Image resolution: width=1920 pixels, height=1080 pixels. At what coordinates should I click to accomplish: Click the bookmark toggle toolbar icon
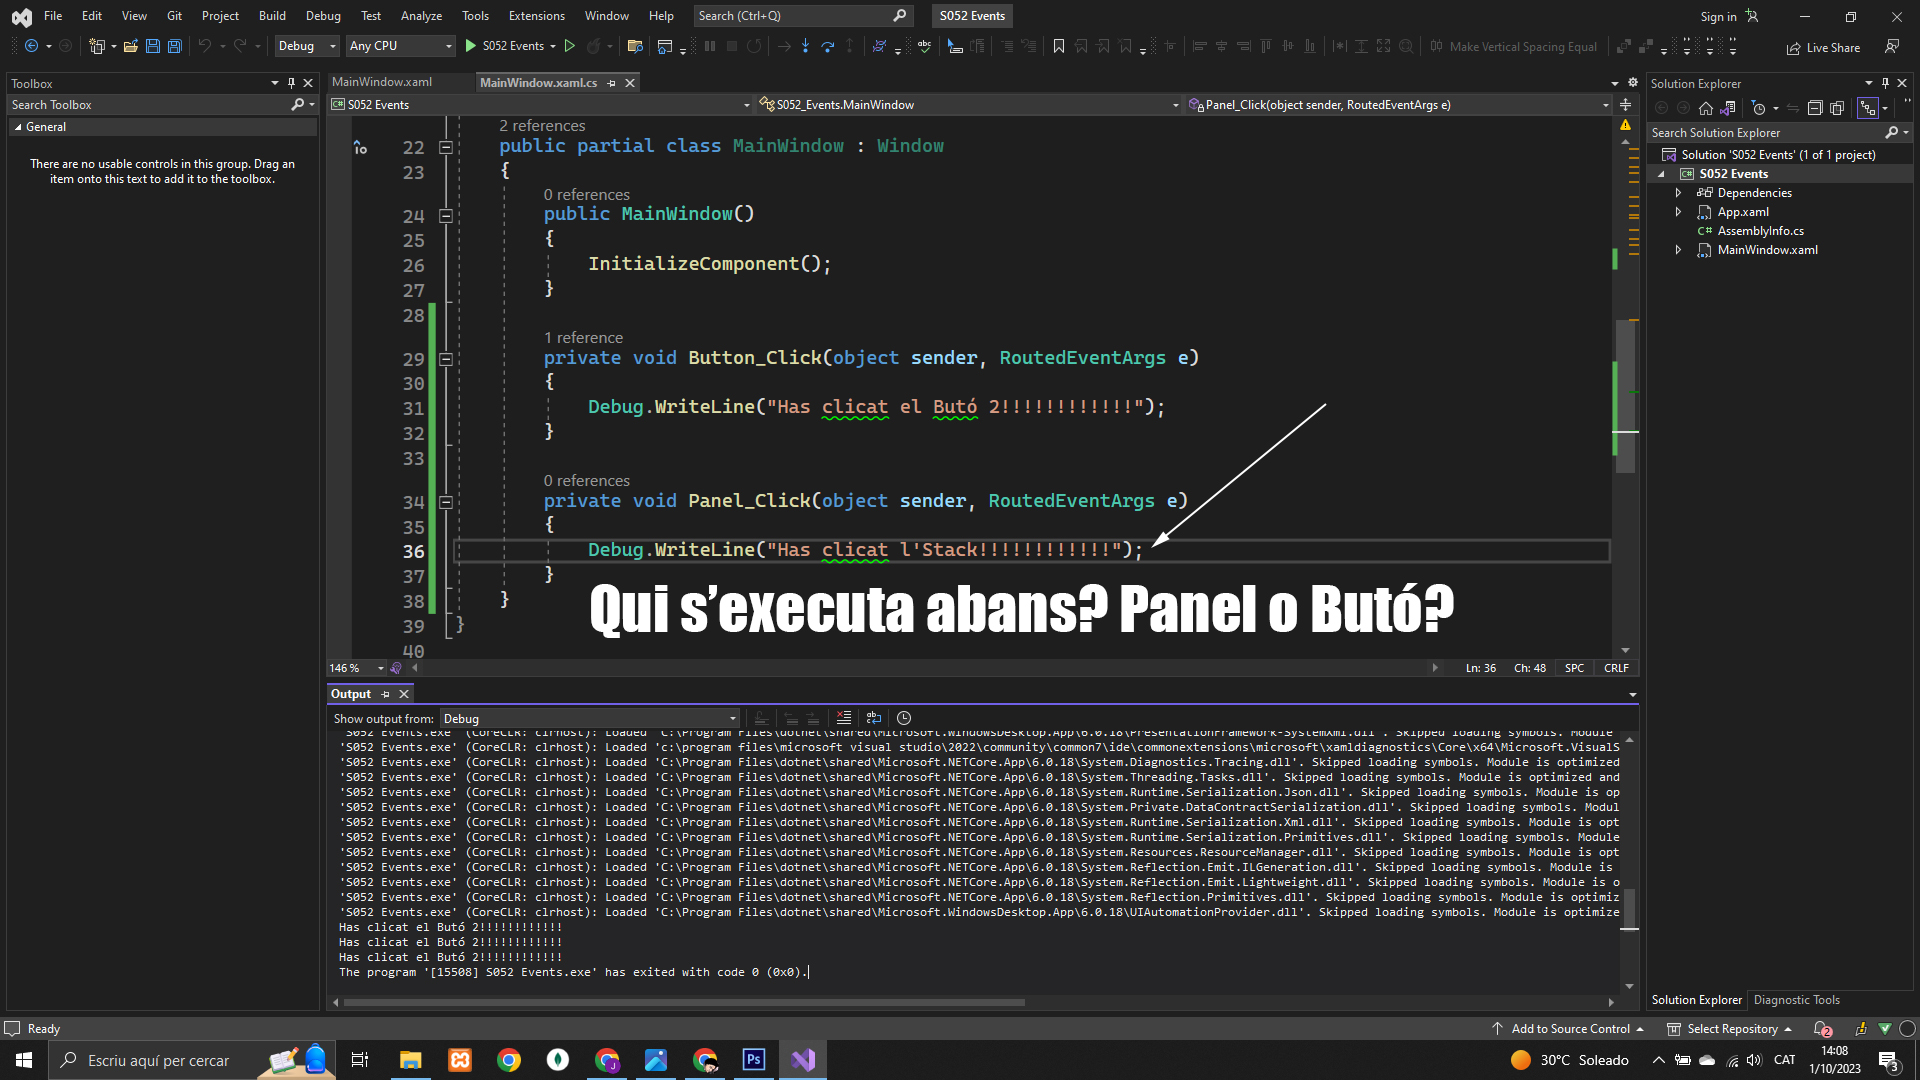[x=1059, y=46]
